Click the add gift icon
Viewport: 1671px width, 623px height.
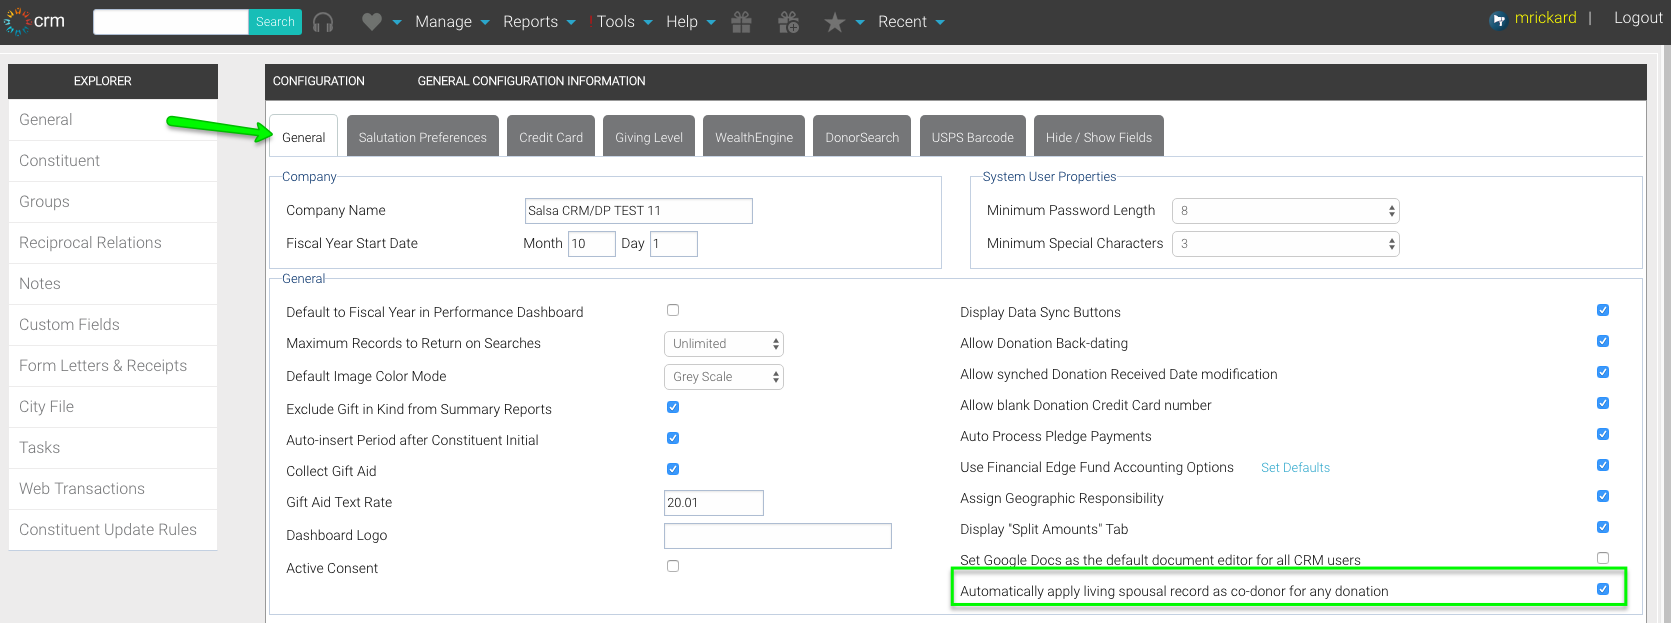[789, 22]
